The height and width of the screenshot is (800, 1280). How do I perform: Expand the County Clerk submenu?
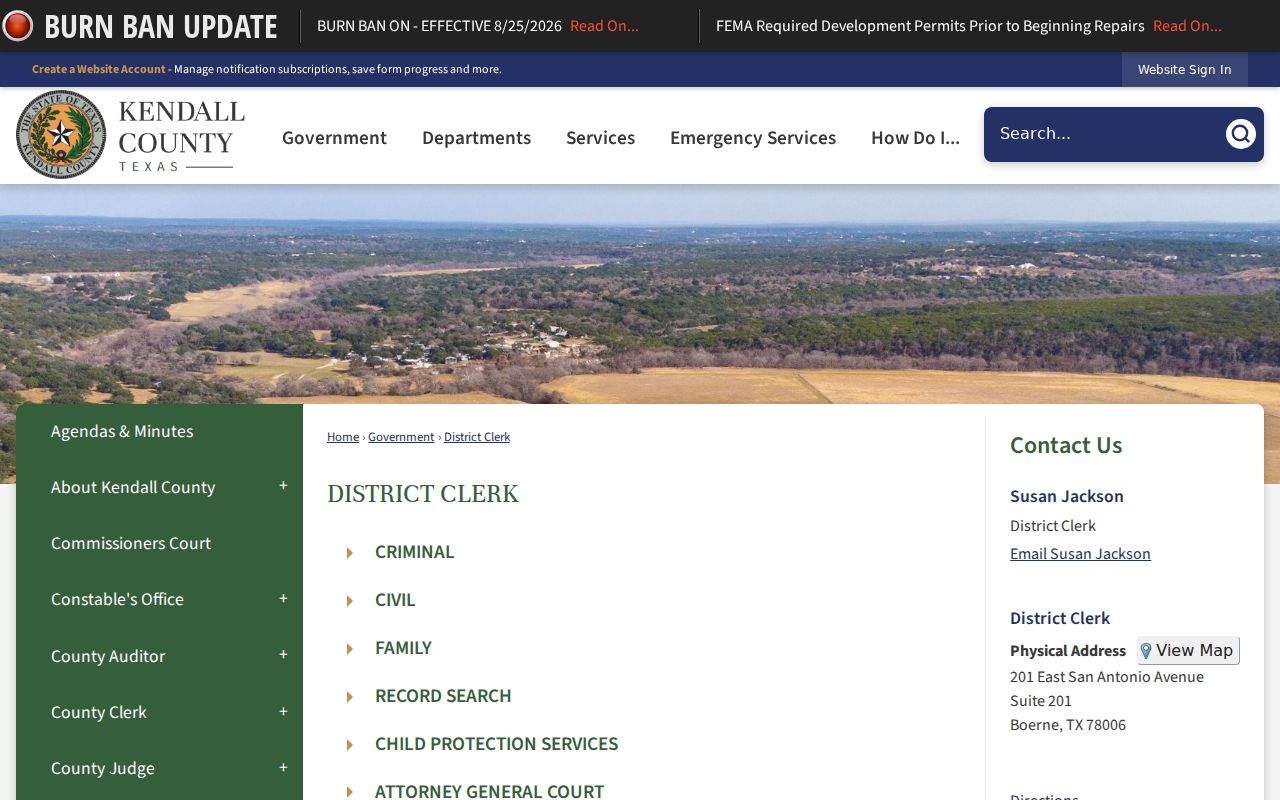[283, 711]
